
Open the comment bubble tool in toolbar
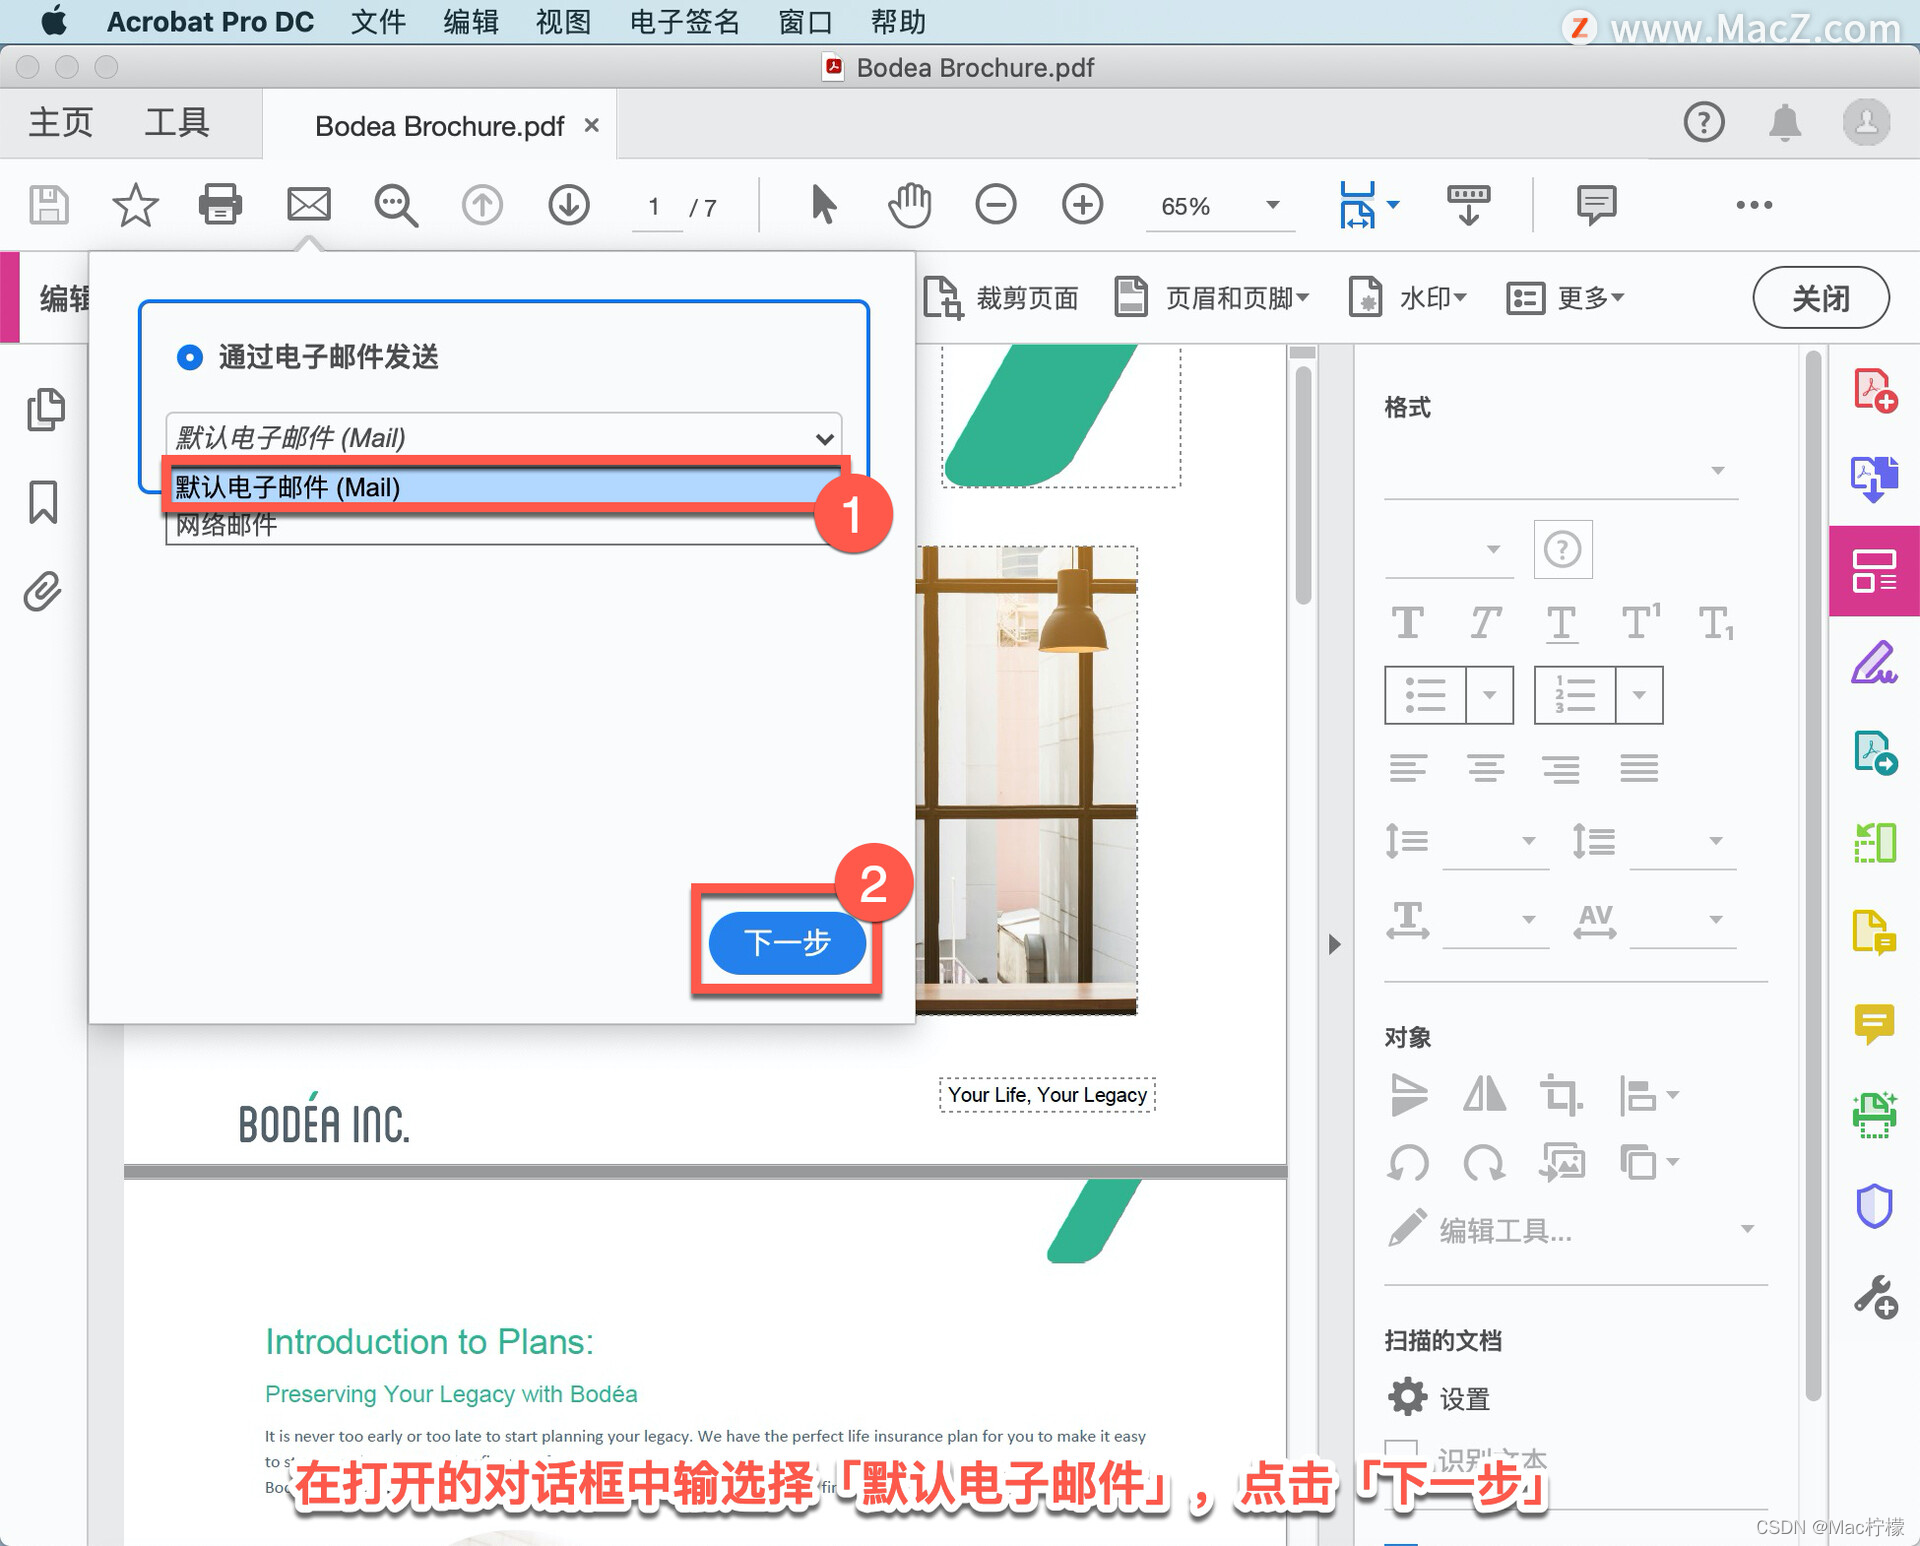point(1595,205)
